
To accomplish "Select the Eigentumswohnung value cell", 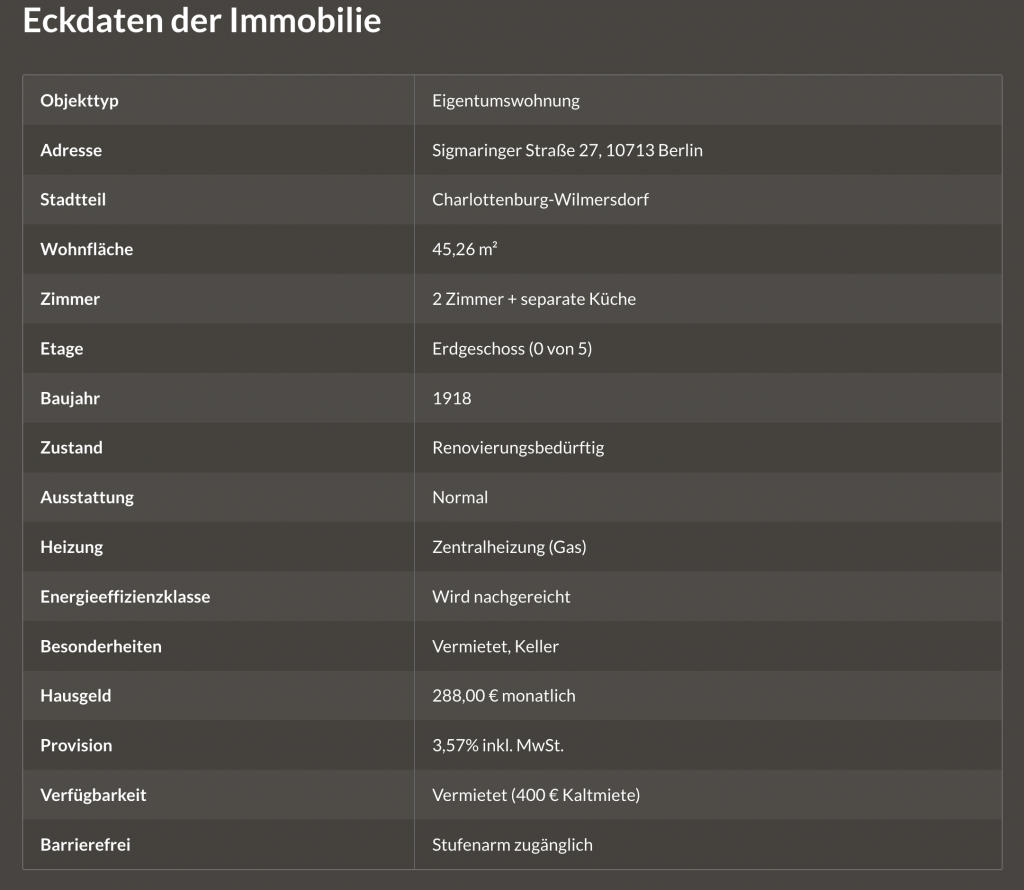I will [506, 100].
